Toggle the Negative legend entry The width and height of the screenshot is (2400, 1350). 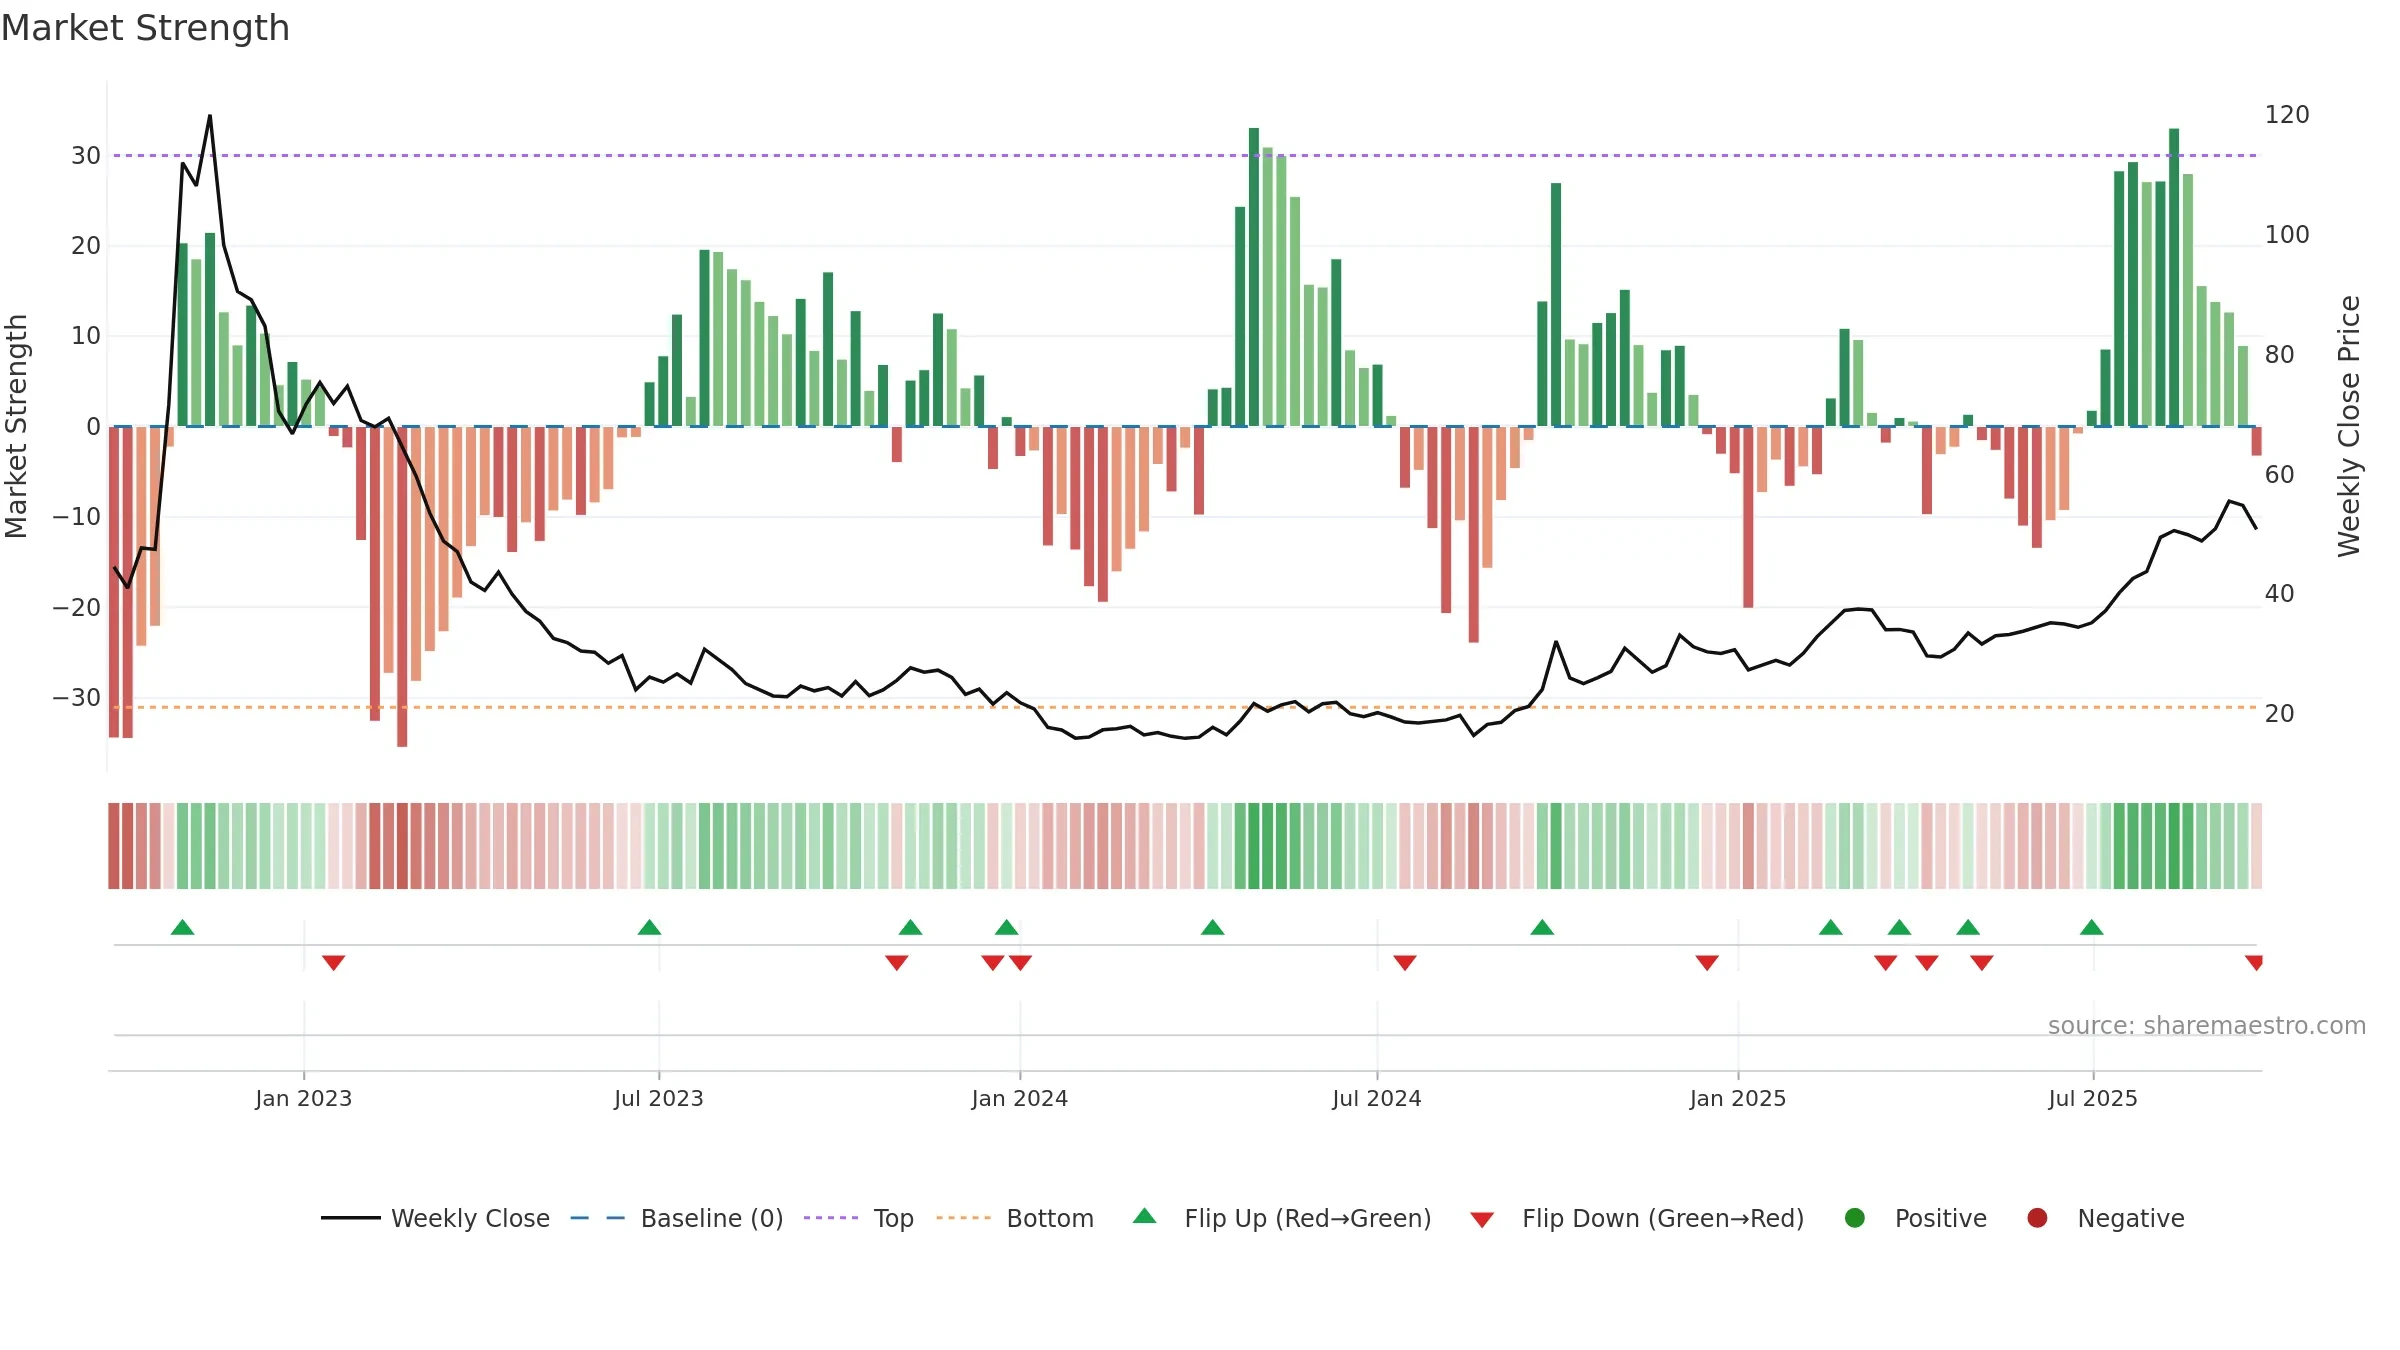pyautogui.click(x=2105, y=1218)
